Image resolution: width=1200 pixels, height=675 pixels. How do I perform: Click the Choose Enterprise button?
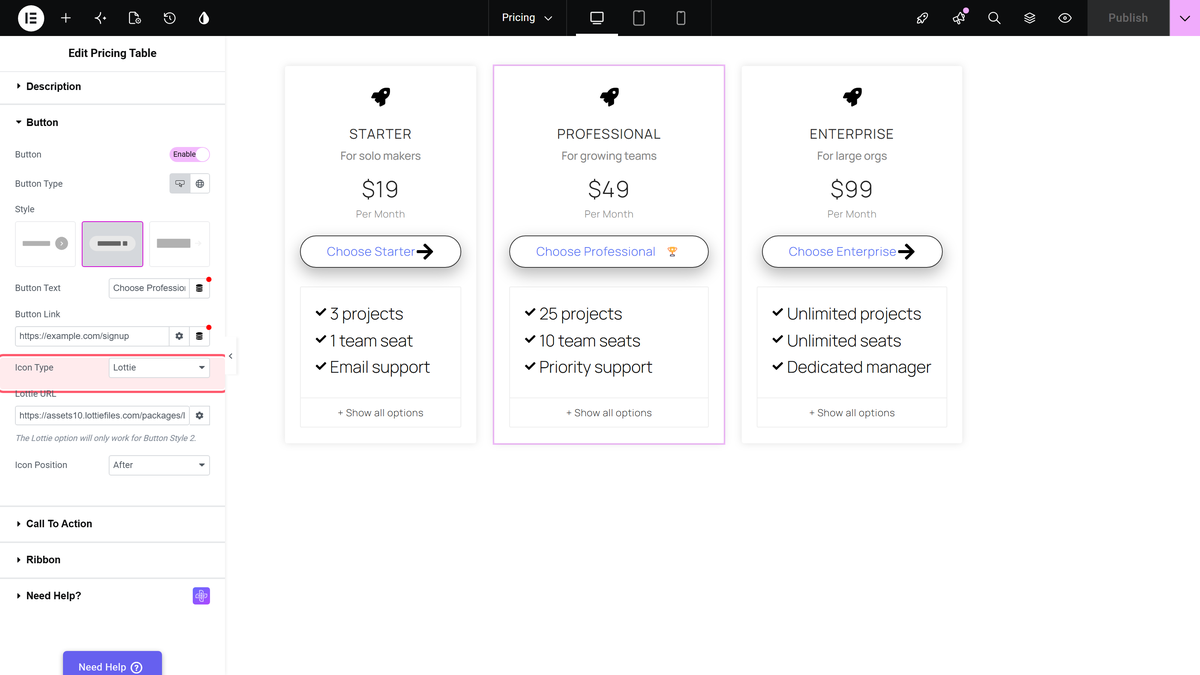tap(852, 252)
